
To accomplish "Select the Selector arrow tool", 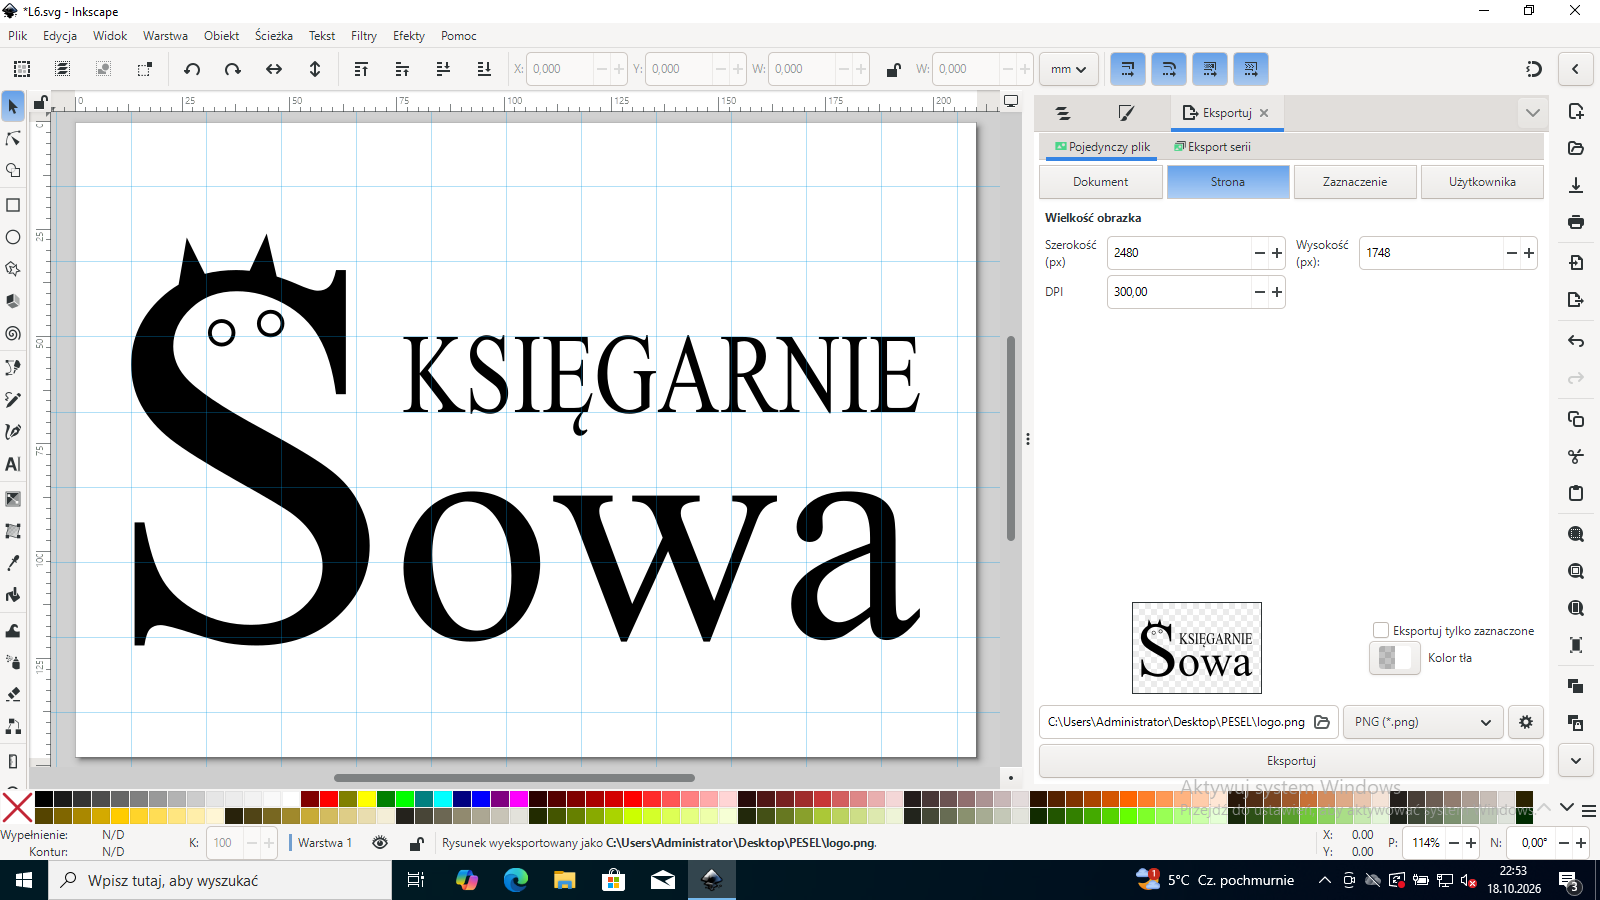I will coord(13,106).
